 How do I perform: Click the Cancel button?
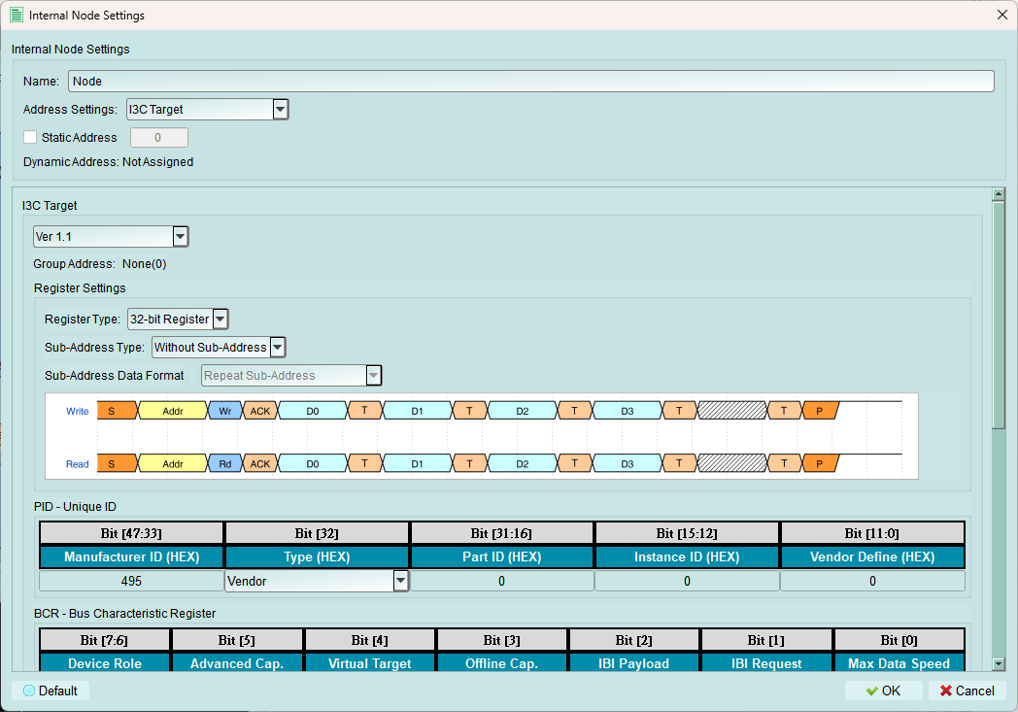[967, 691]
